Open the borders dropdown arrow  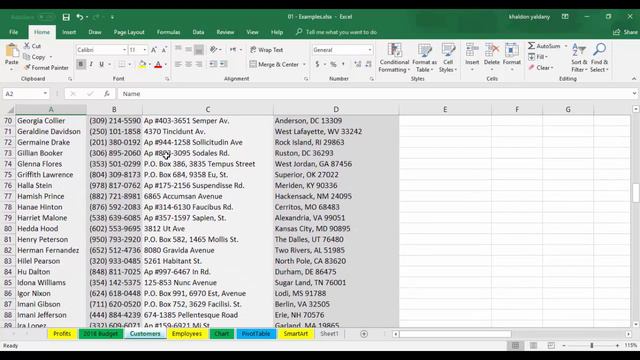click(x=129, y=64)
